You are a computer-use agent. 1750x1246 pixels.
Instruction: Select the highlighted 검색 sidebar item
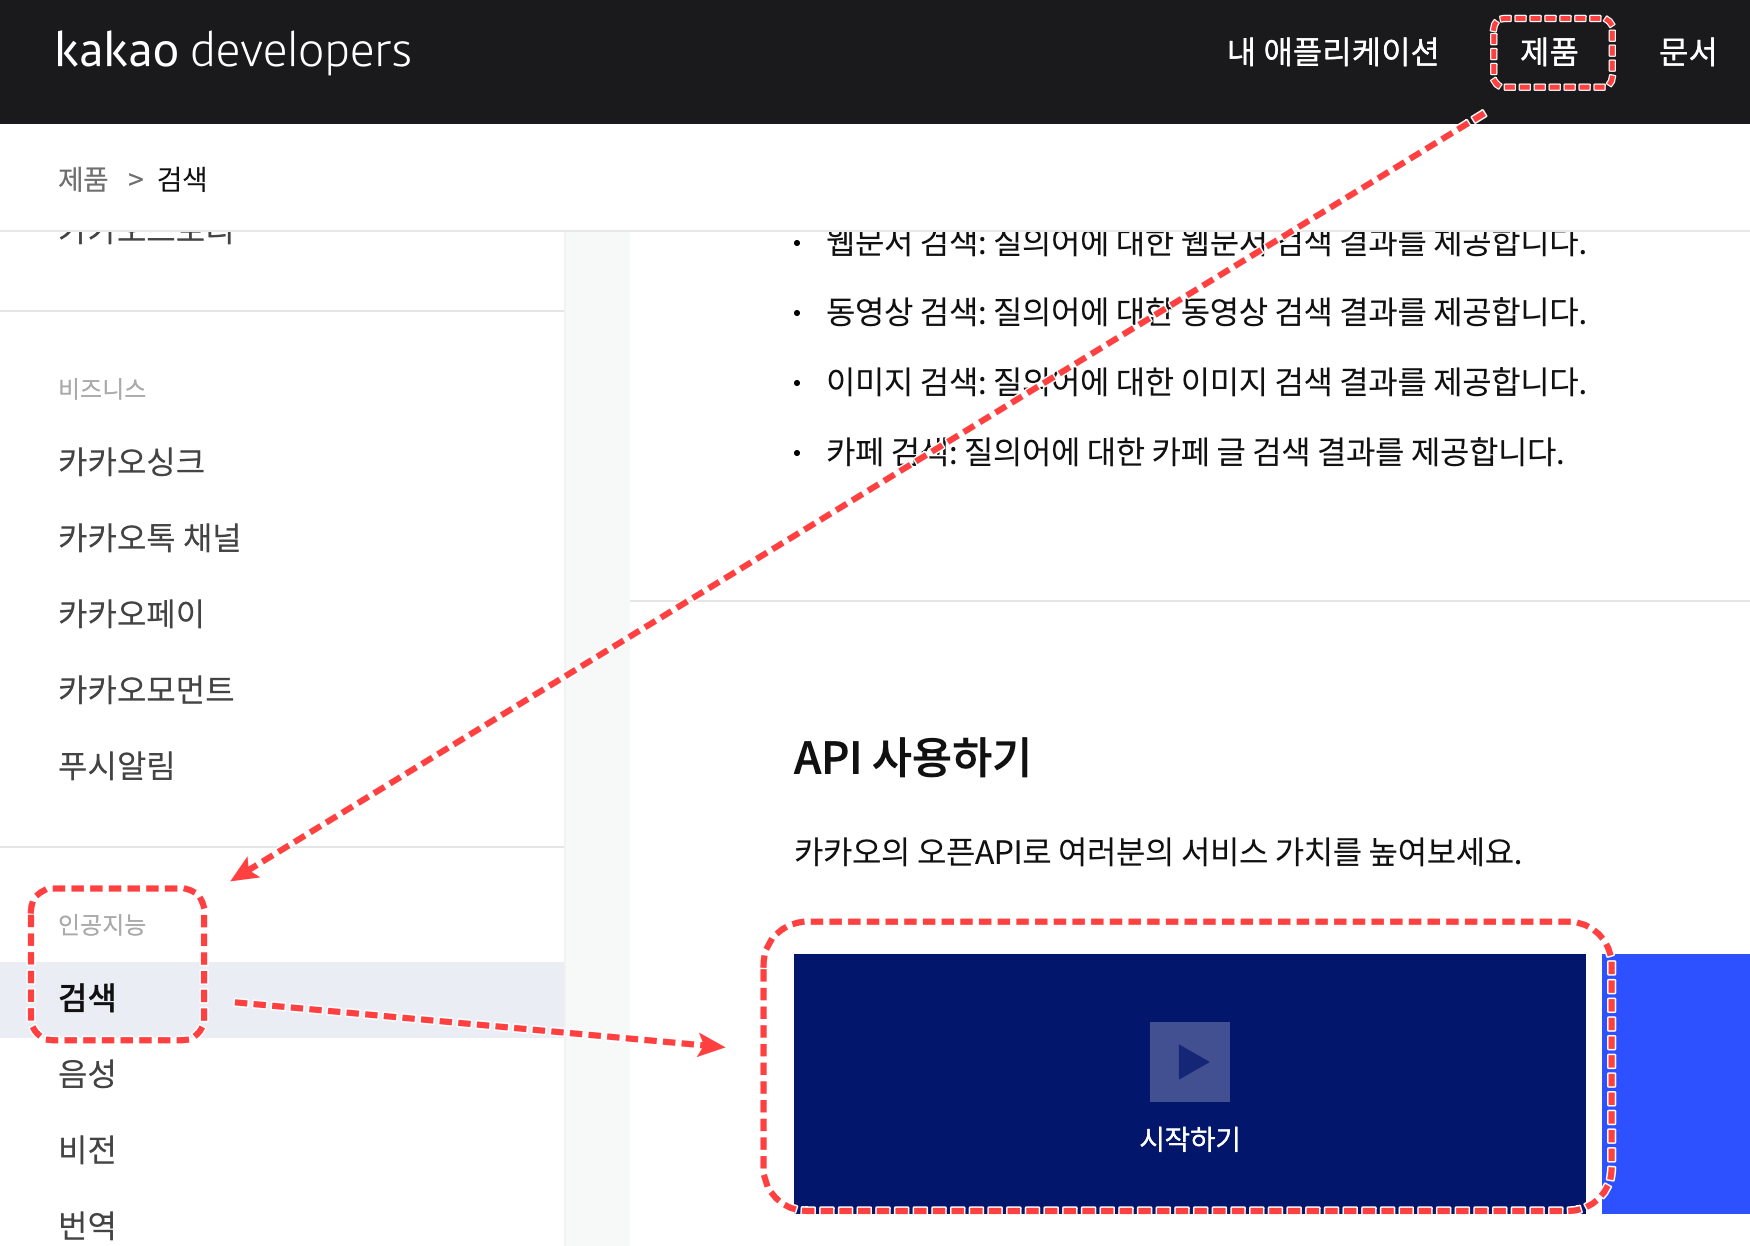click(x=282, y=999)
